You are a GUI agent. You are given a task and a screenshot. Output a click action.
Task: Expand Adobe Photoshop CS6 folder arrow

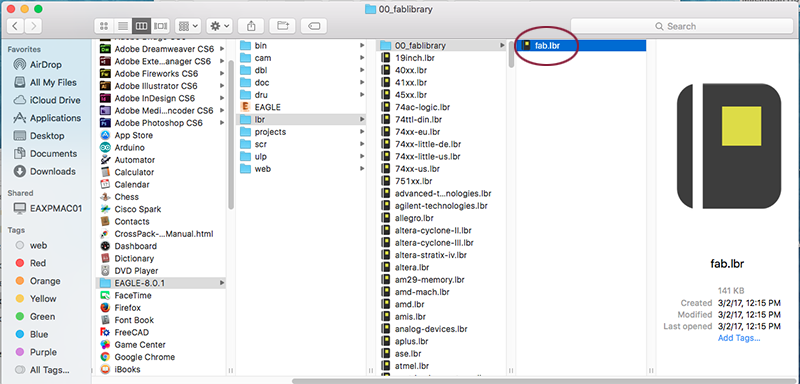click(x=222, y=123)
